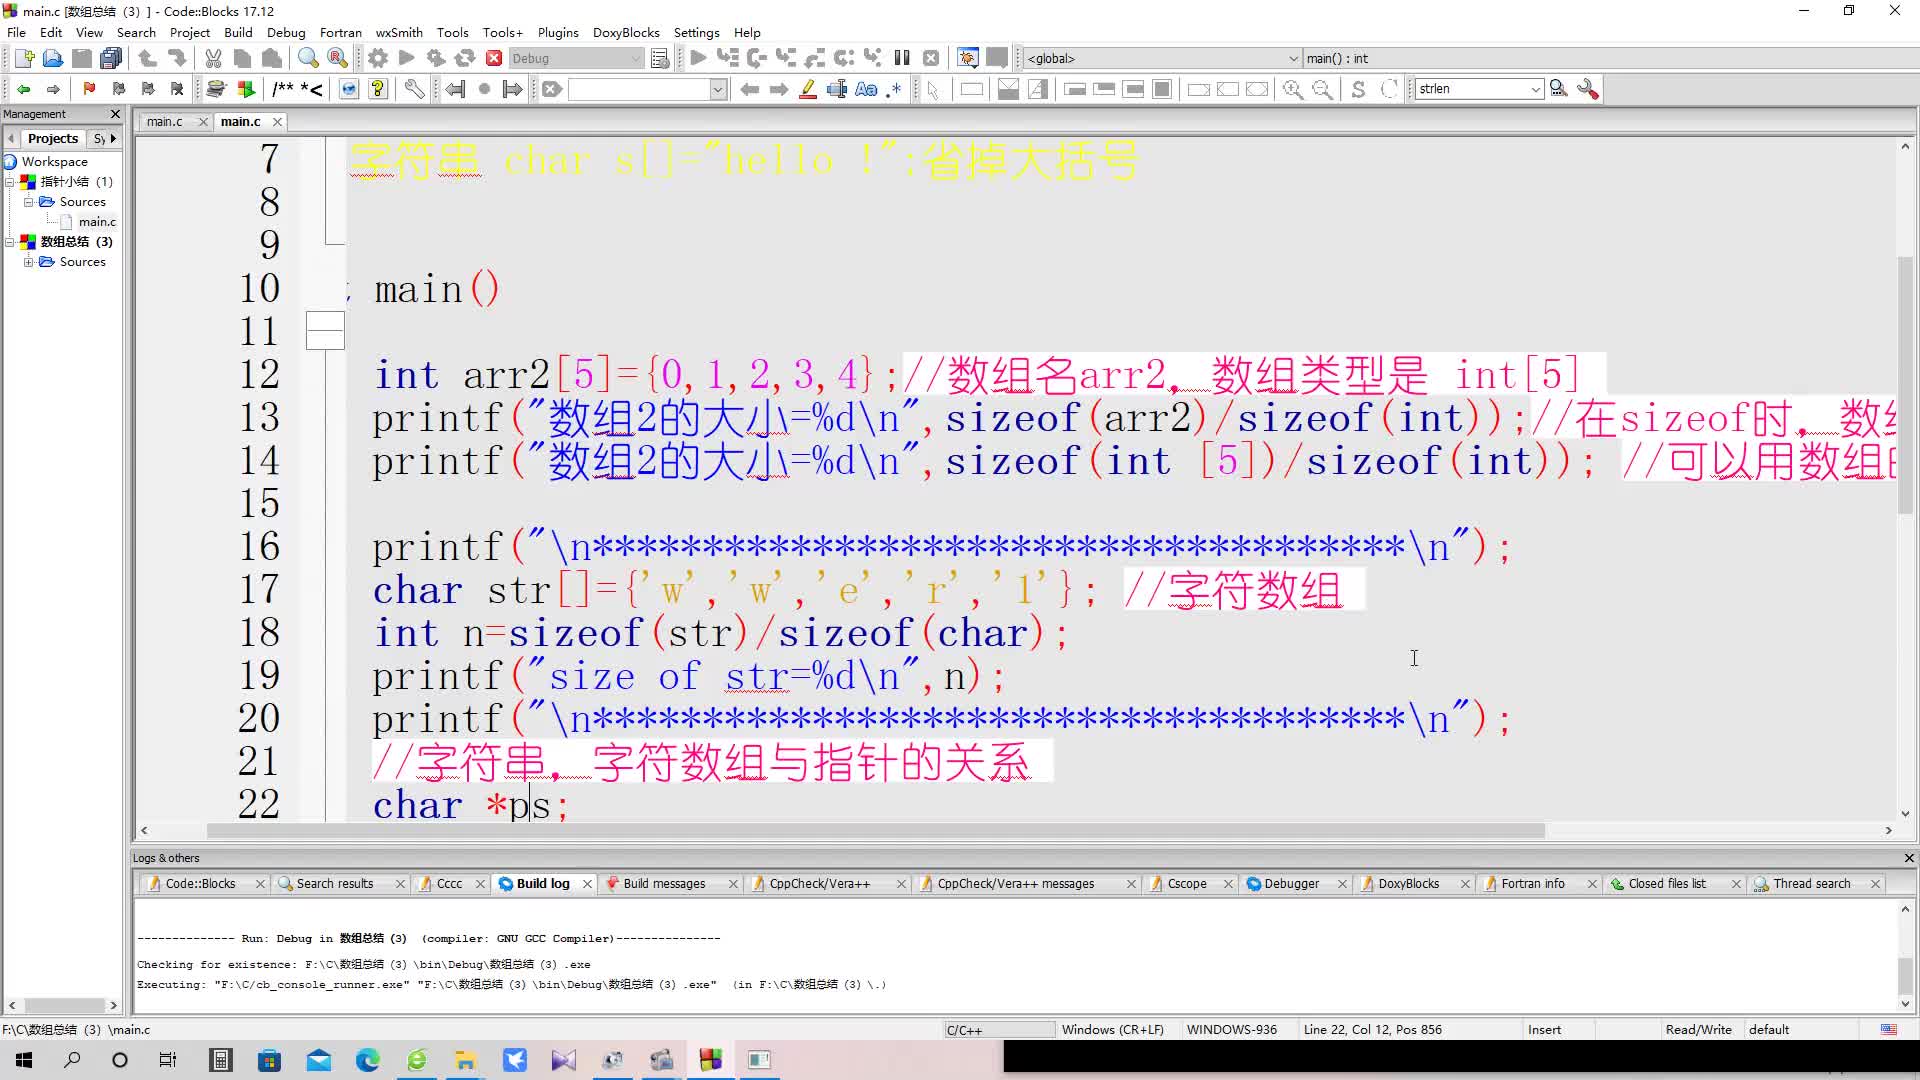Switch to the Build messages log tab

664,884
